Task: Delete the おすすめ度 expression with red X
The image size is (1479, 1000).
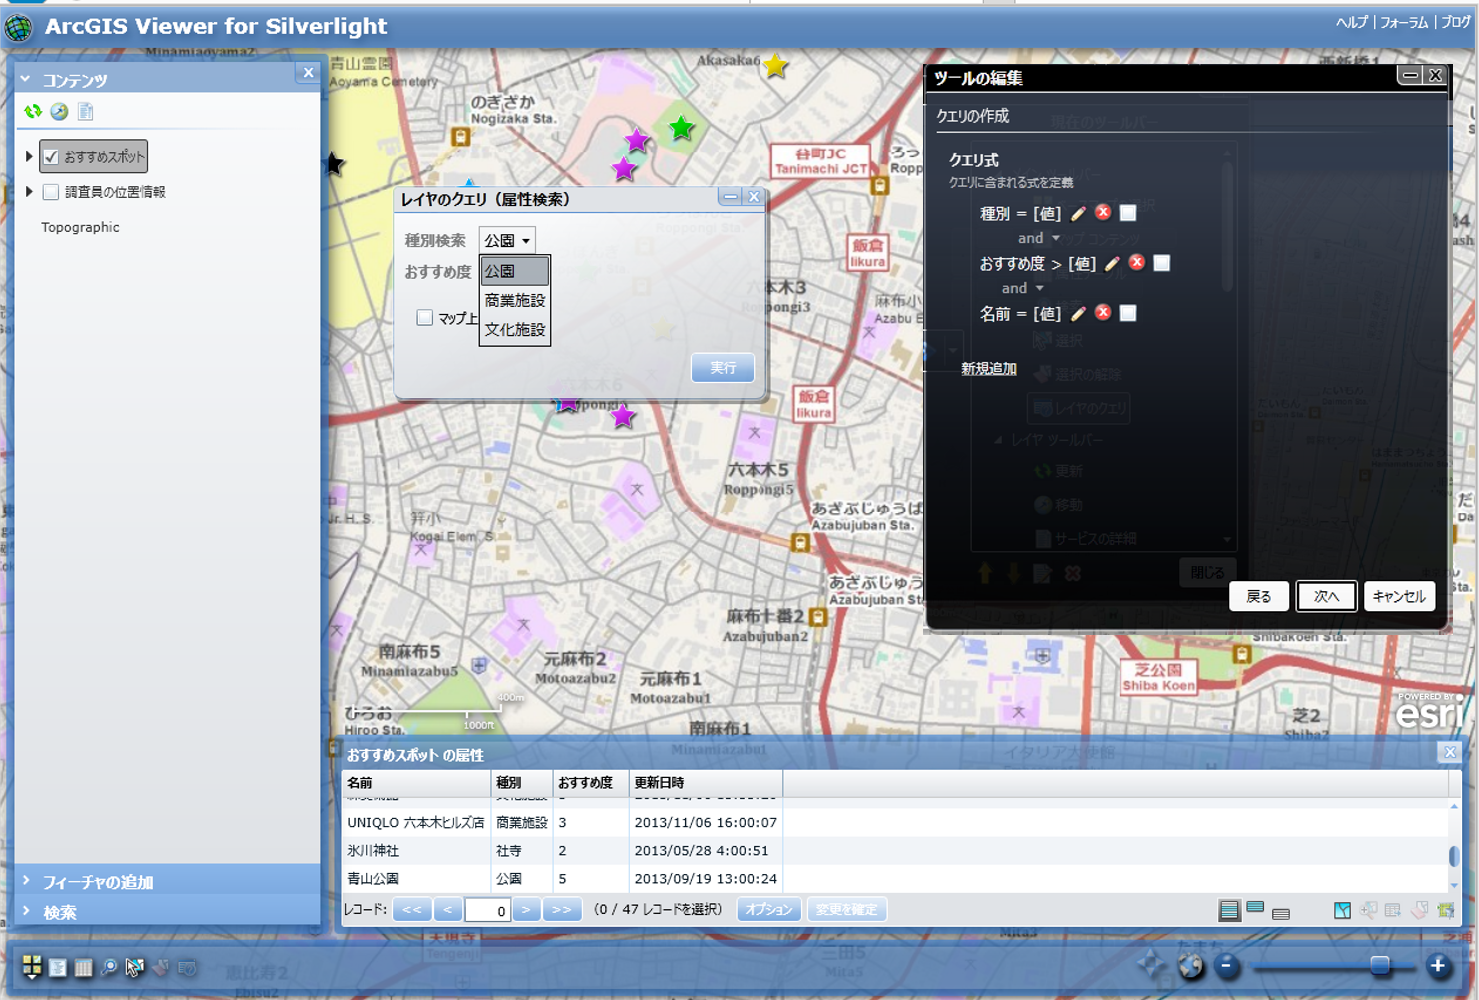Action: (x=1137, y=262)
